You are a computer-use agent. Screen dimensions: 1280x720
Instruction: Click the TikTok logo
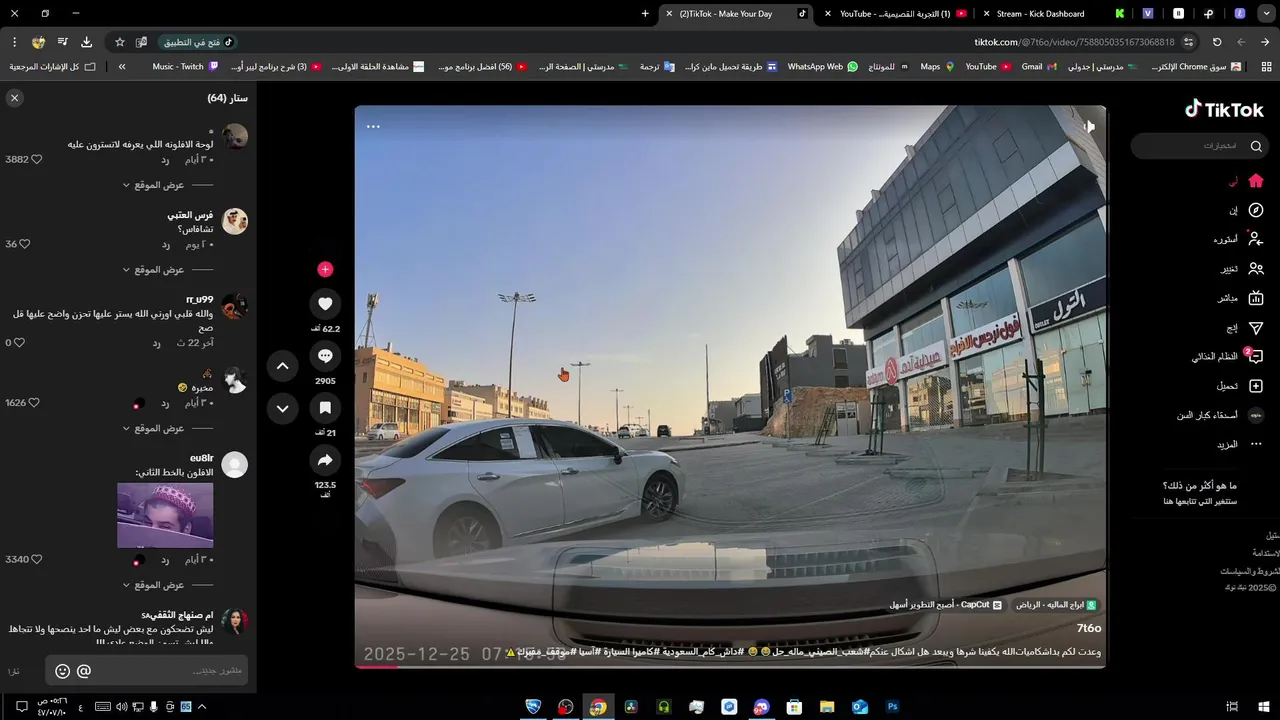[1224, 109]
